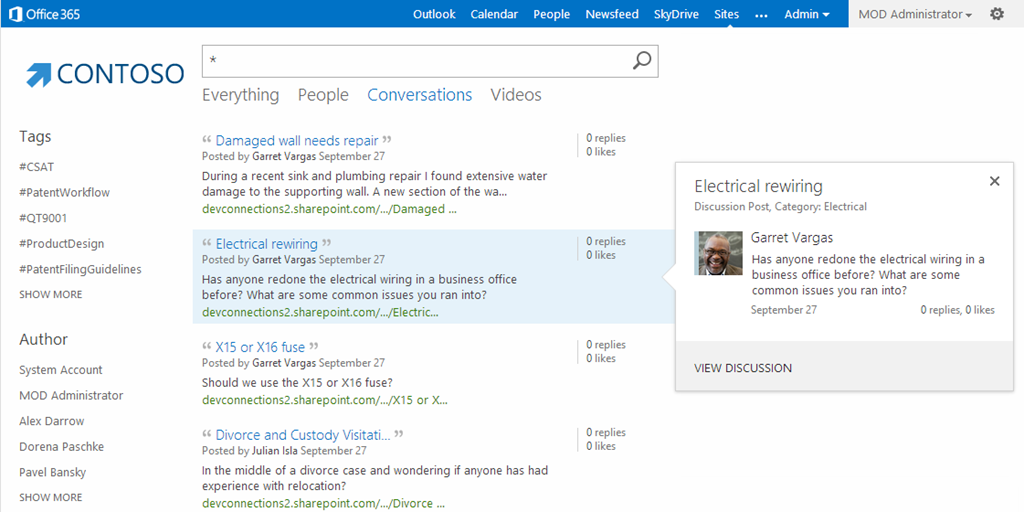
Task: Click the devconnections2 .../Damaged URL
Action: tap(329, 209)
